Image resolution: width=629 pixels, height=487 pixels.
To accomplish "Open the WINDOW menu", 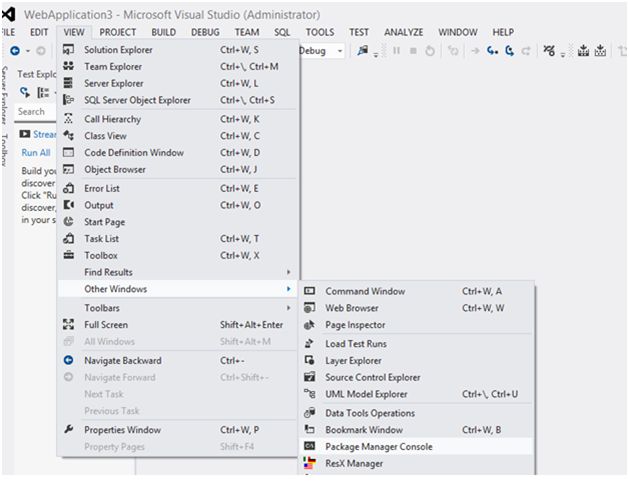I will point(458,32).
